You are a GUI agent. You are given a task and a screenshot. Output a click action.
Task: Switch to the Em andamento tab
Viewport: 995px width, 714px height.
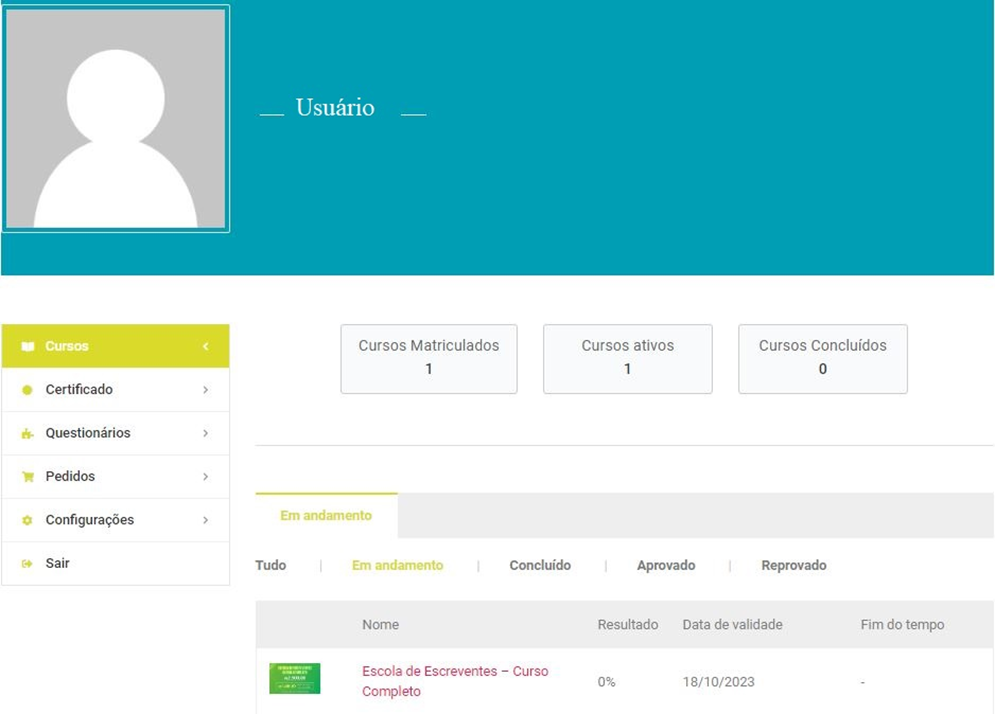click(x=326, y=516)
